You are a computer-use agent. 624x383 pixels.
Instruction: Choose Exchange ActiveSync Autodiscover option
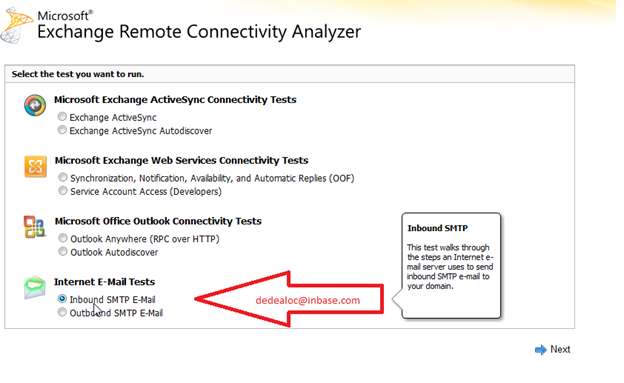[x=62, y=130]
